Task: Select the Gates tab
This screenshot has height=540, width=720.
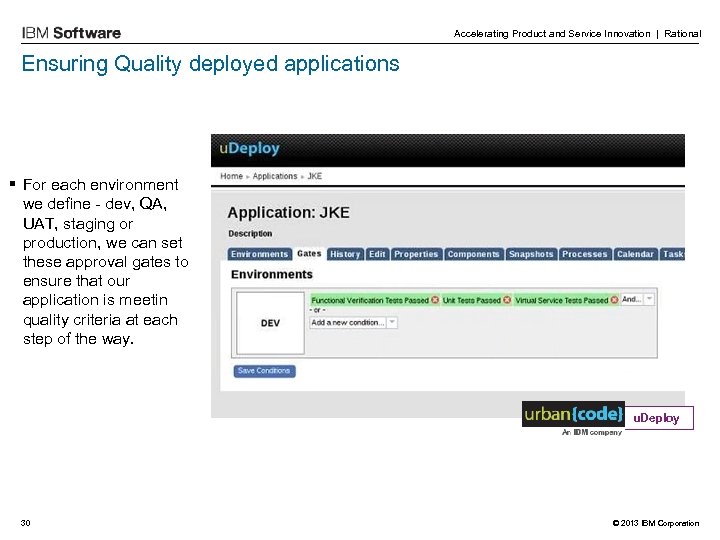Action: [x=309, y=254]
